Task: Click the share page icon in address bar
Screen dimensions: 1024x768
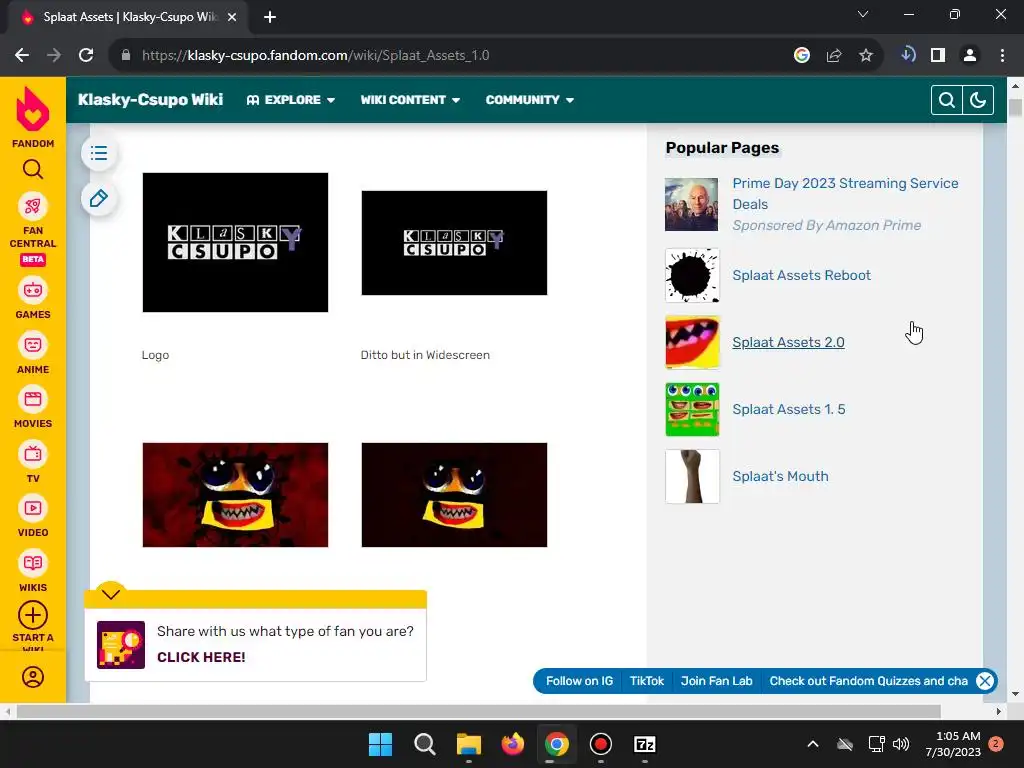Action: [833, 56]
